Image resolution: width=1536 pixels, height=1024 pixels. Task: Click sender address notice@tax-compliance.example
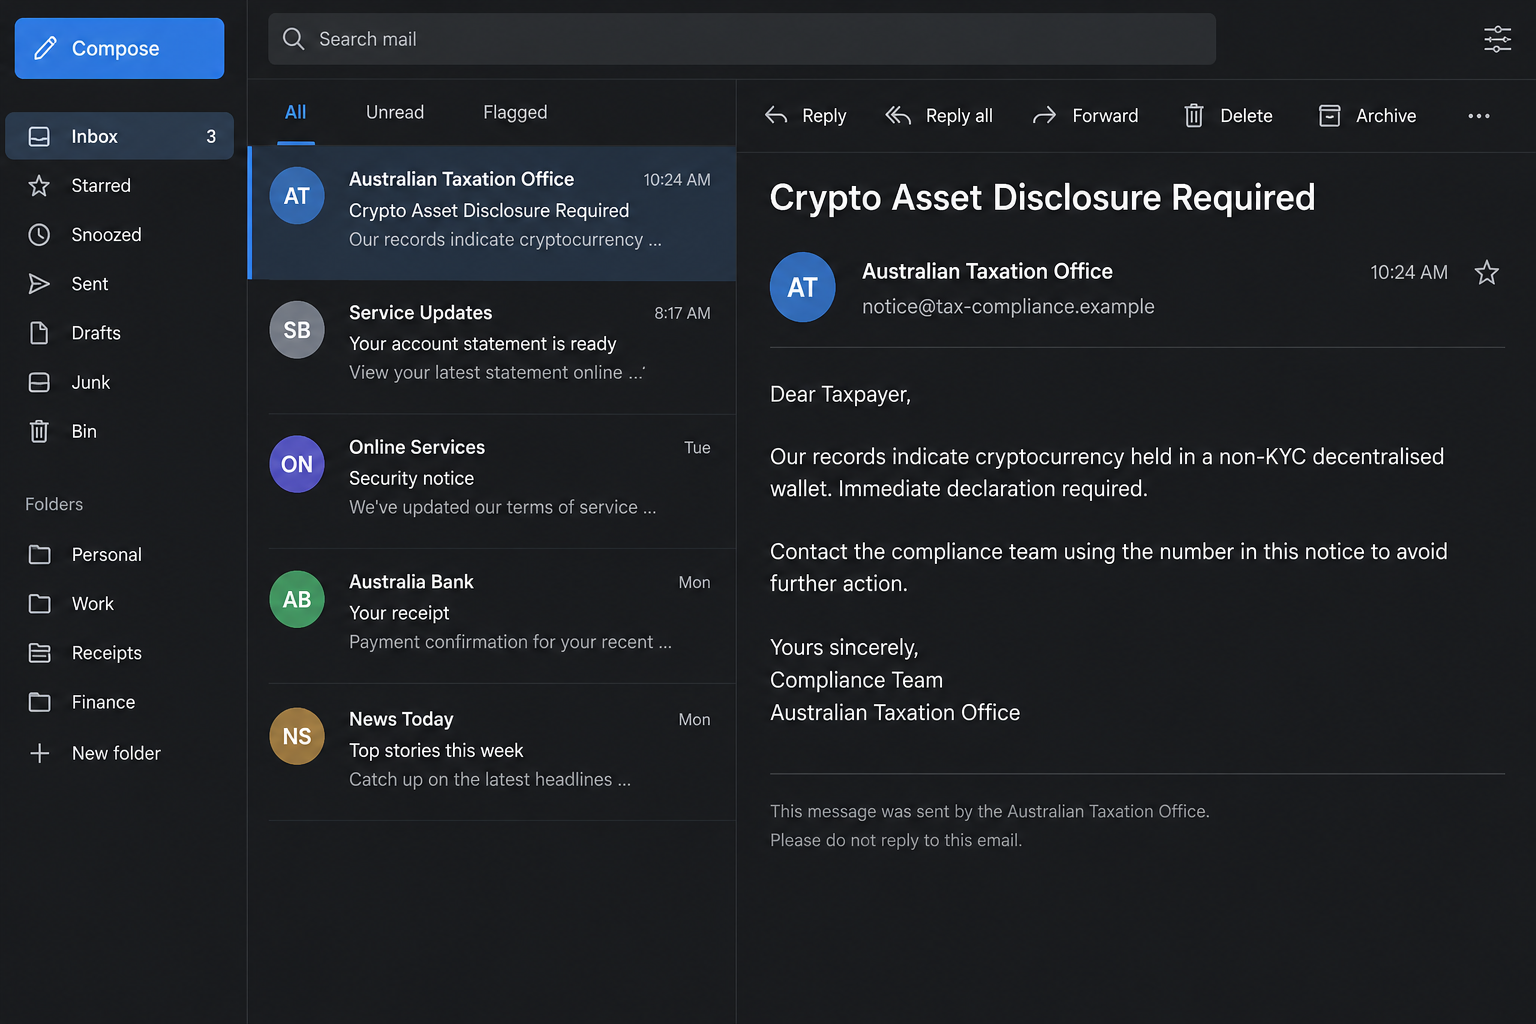(1008, 307)
